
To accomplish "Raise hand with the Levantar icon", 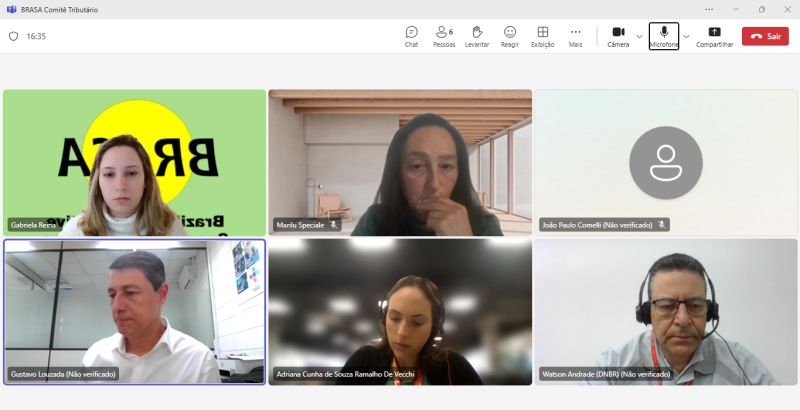I will click(477, 36).
